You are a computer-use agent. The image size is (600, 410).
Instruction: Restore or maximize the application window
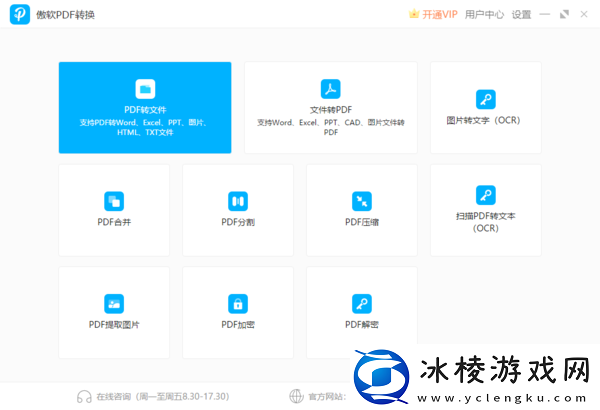pyautogui.click(x=564, y=15)
